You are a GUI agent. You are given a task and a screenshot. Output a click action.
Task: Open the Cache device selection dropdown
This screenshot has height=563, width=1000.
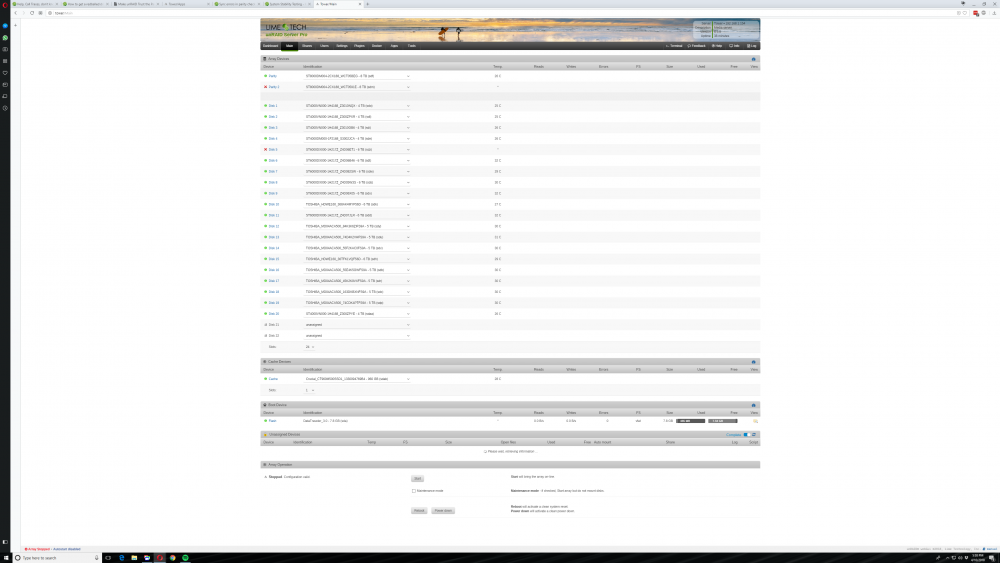[357, 379]
